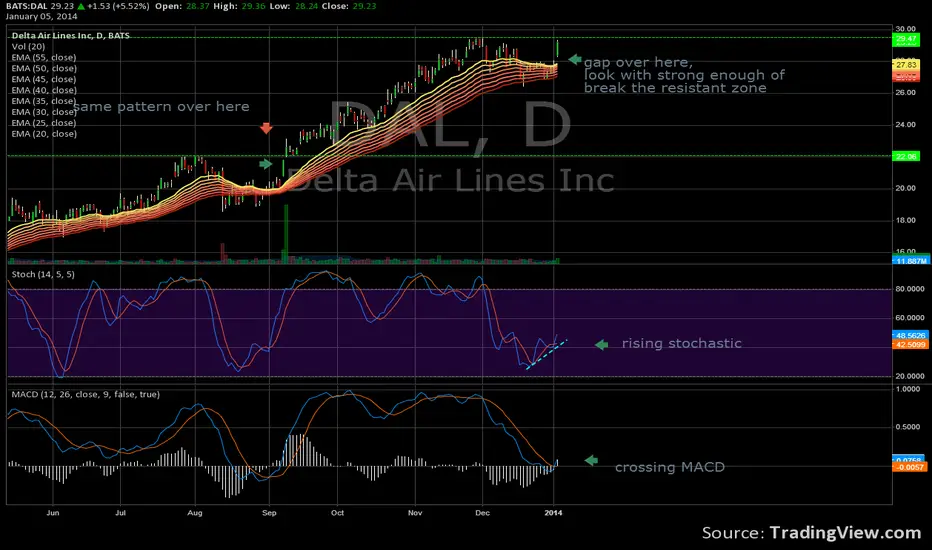Click the Jul label on time axis
932x550 pixels.
click(121, 513)
